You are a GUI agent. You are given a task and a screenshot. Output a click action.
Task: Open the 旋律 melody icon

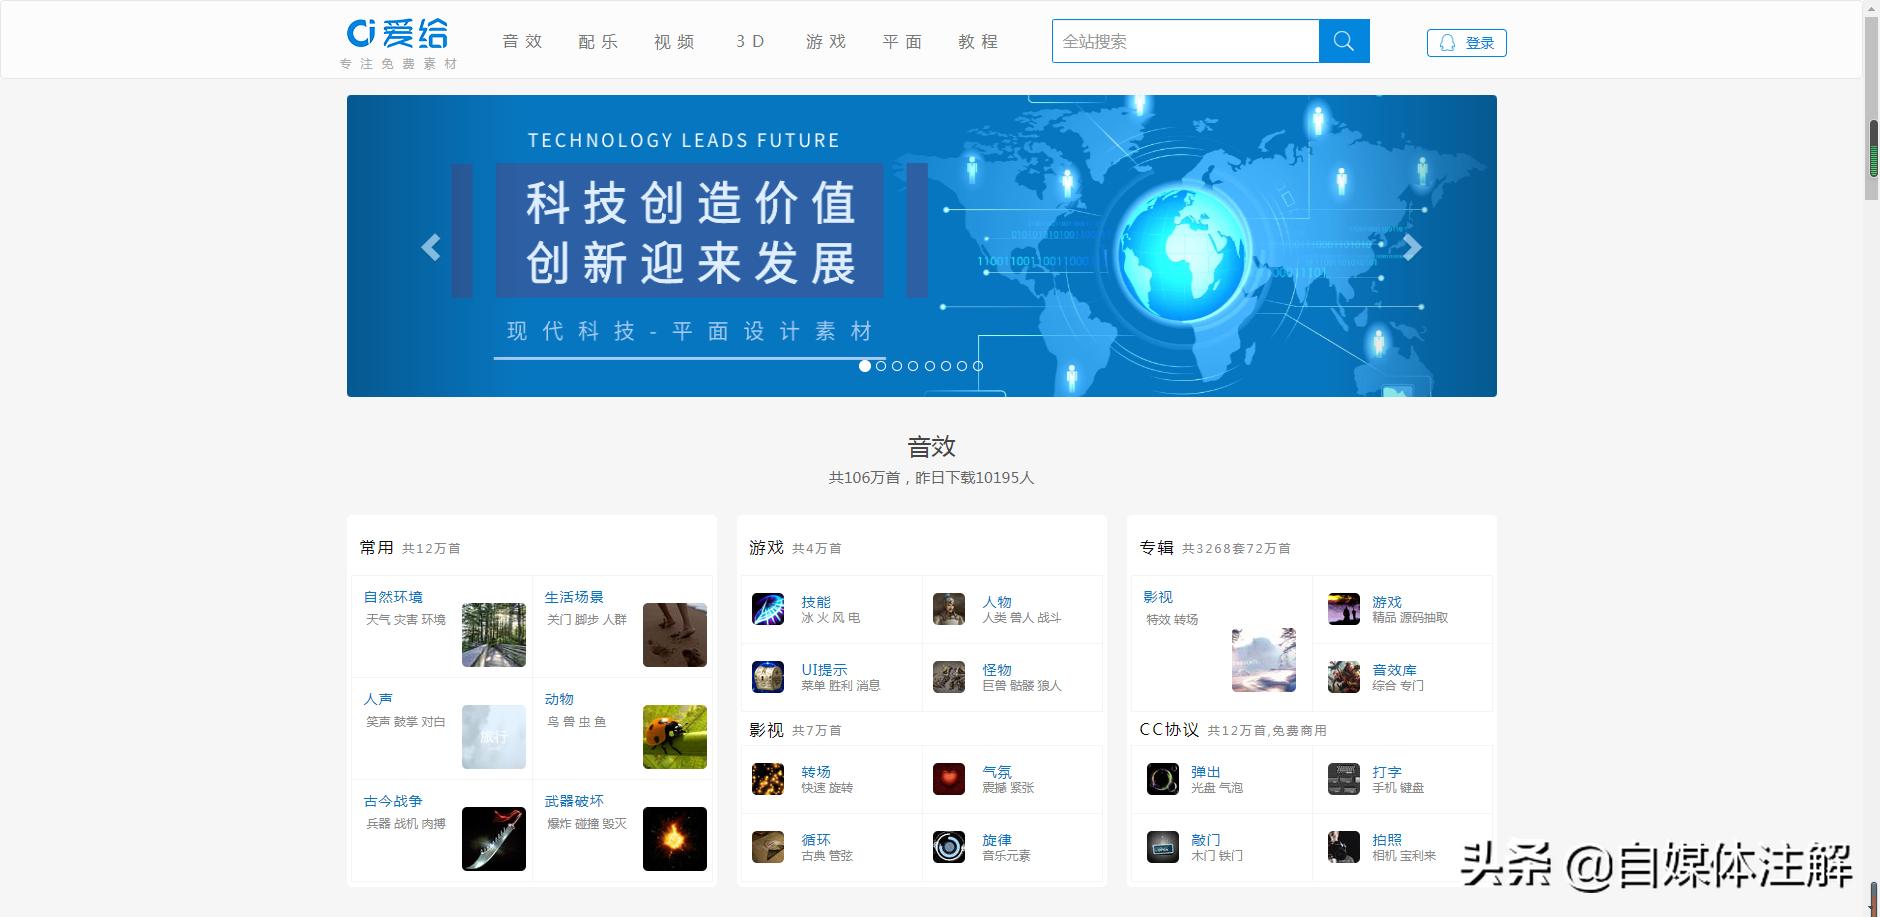tap(951, 847)
